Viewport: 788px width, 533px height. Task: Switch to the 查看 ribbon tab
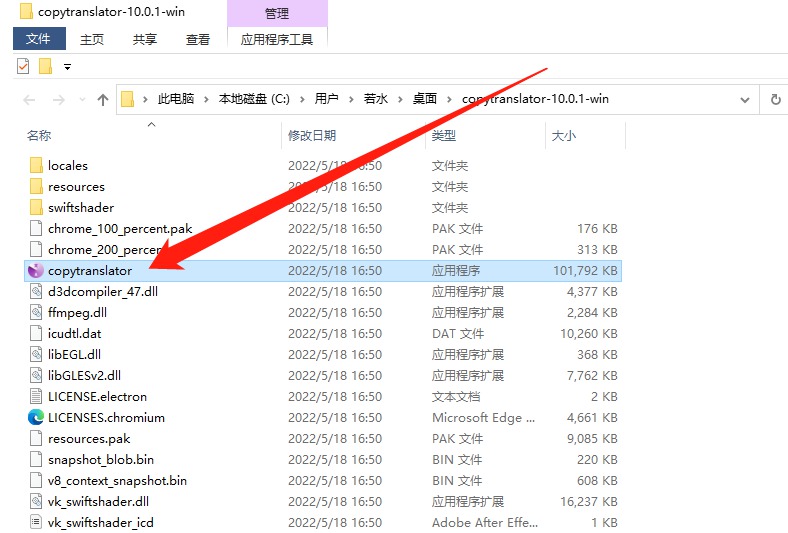click(198, 39)
